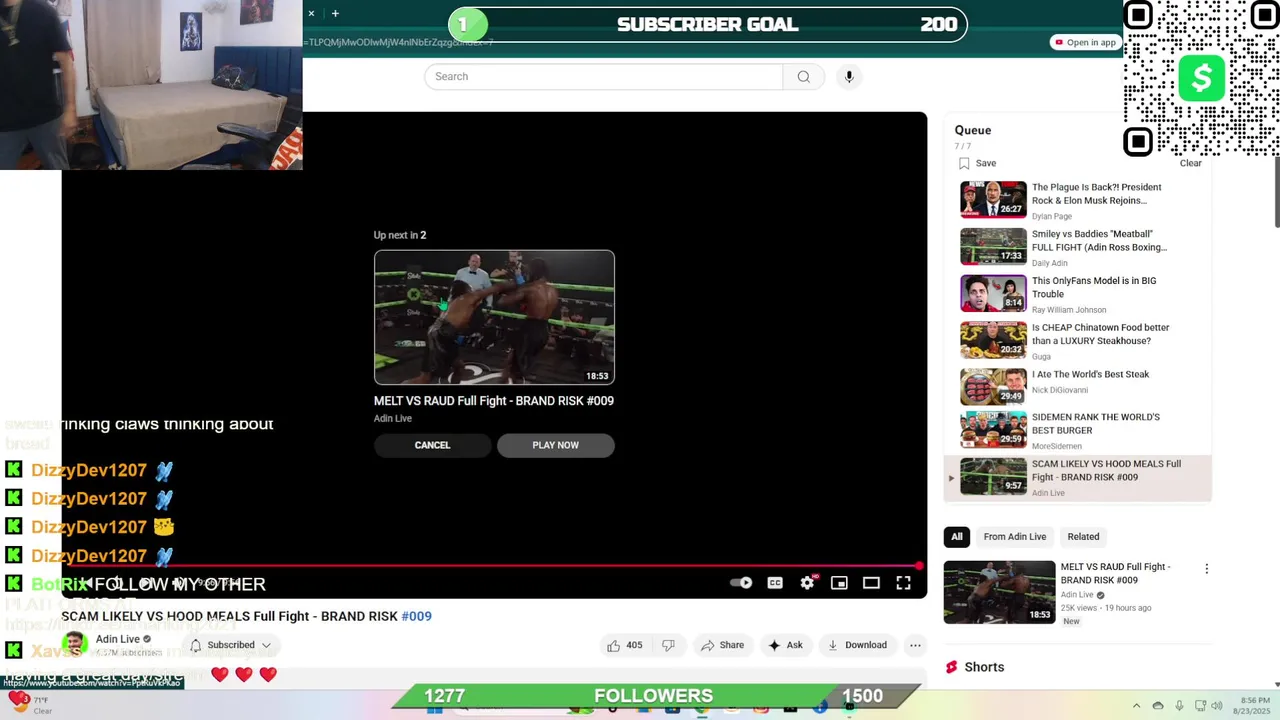Open more actions menu below video

915,645
